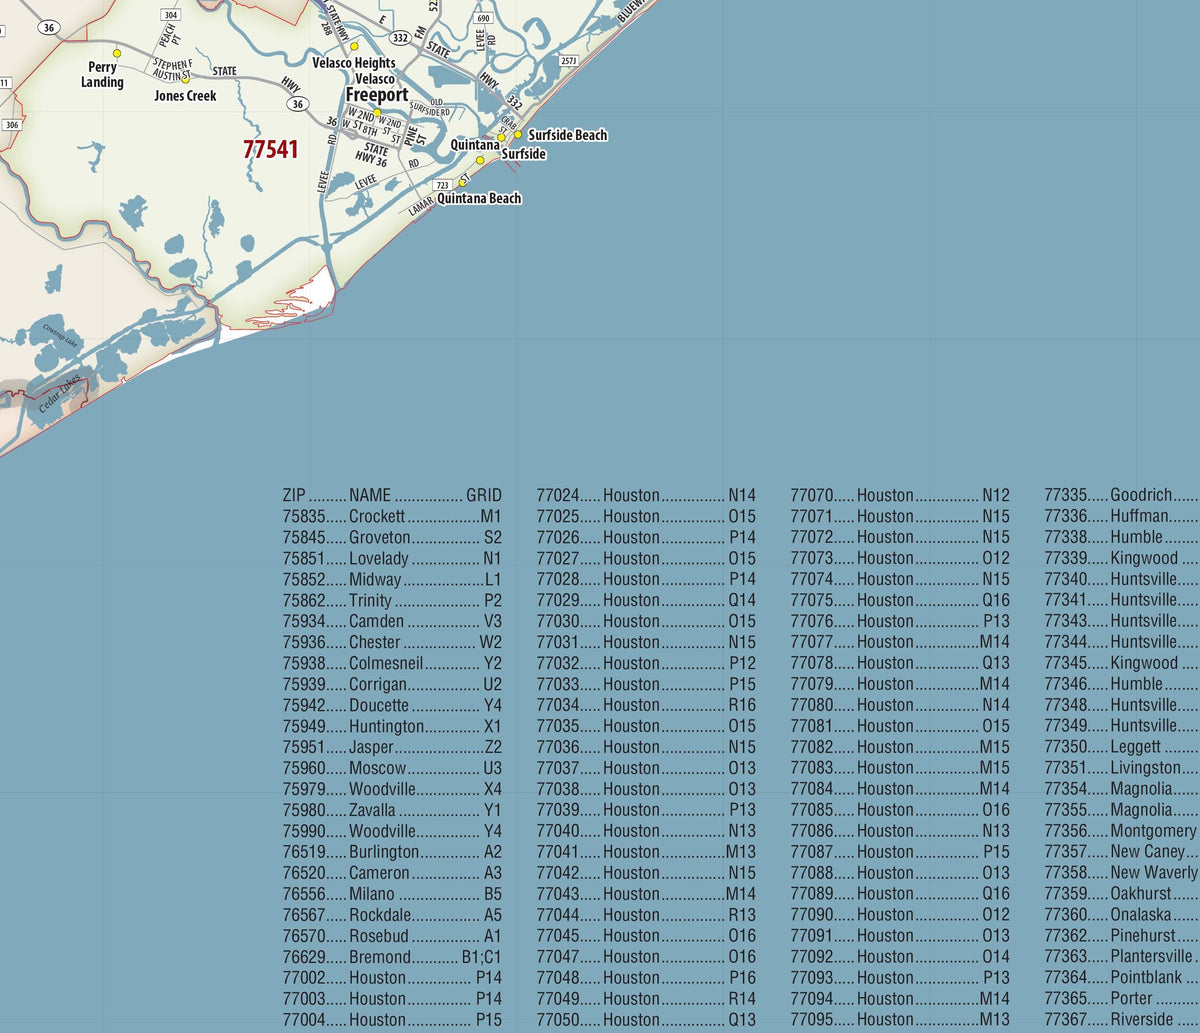The width and height of the screenshot is (1200, 1033).
Task: Select the 77002 Houston row
Action: pos(392,978)
